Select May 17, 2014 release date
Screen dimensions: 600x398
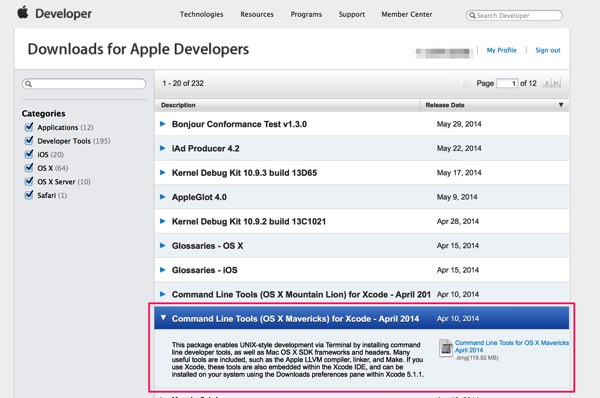coord(459,173)
